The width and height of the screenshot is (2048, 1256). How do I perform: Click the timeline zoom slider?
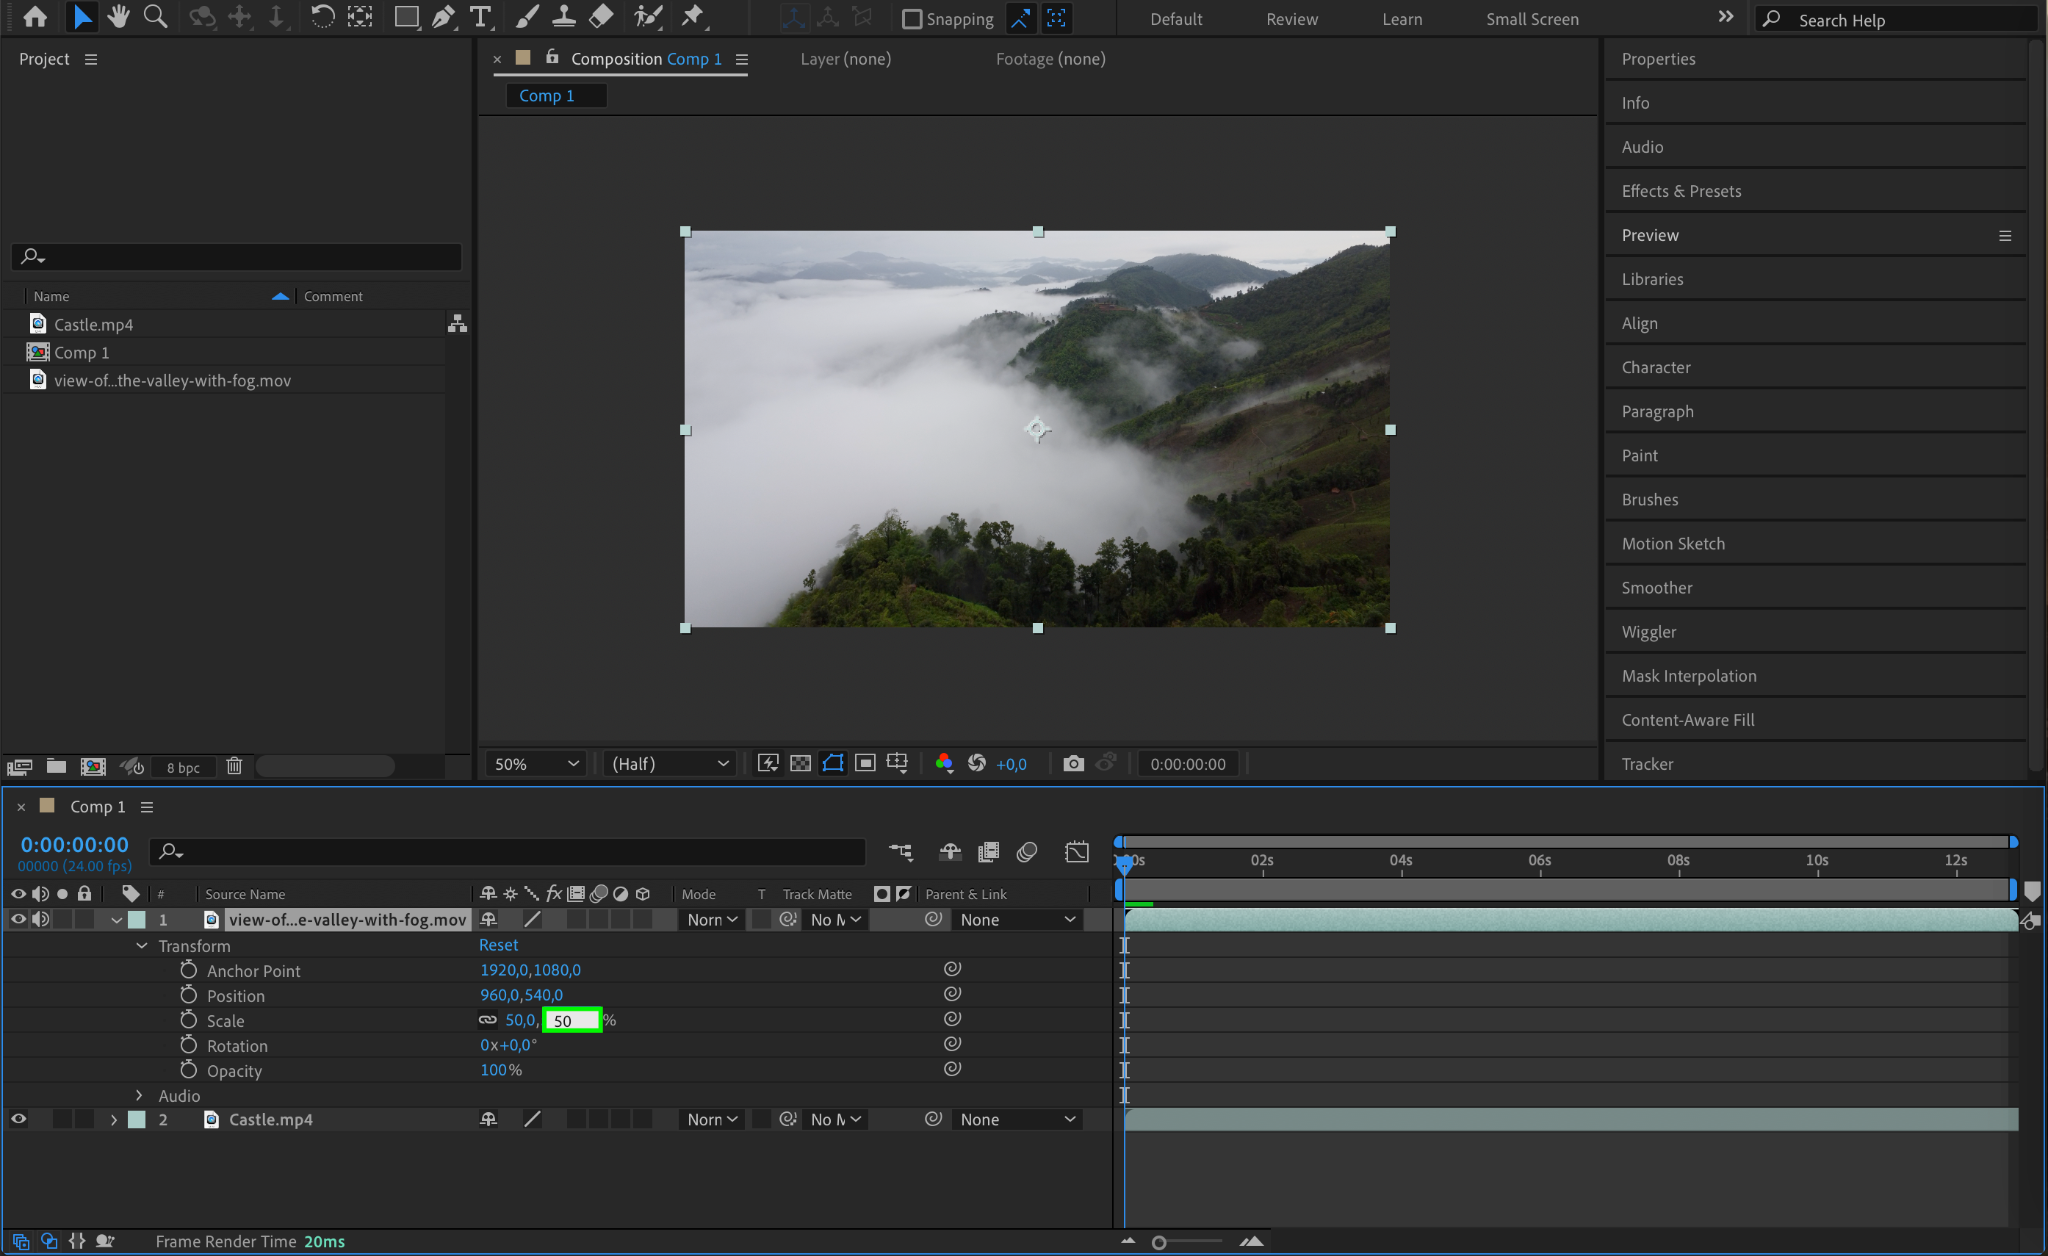click(1159, 1242)
